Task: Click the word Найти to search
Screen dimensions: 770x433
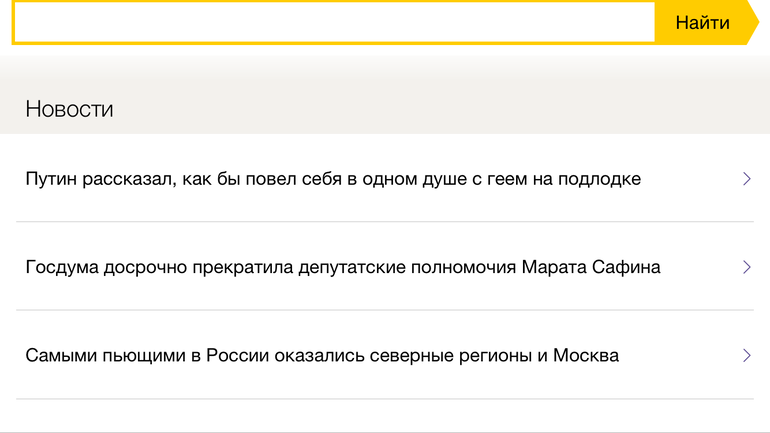Action: click(702, 23)
